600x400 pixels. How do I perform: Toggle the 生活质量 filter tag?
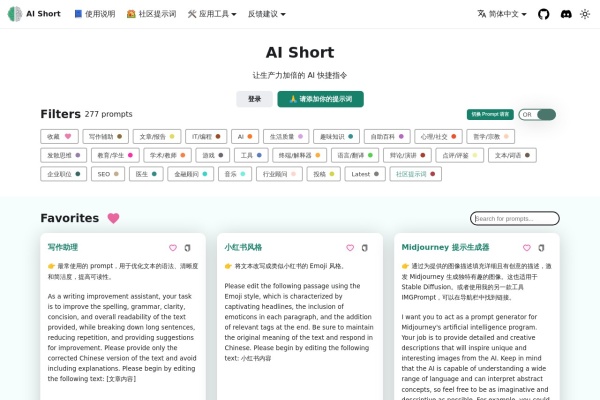click(286, 137)
